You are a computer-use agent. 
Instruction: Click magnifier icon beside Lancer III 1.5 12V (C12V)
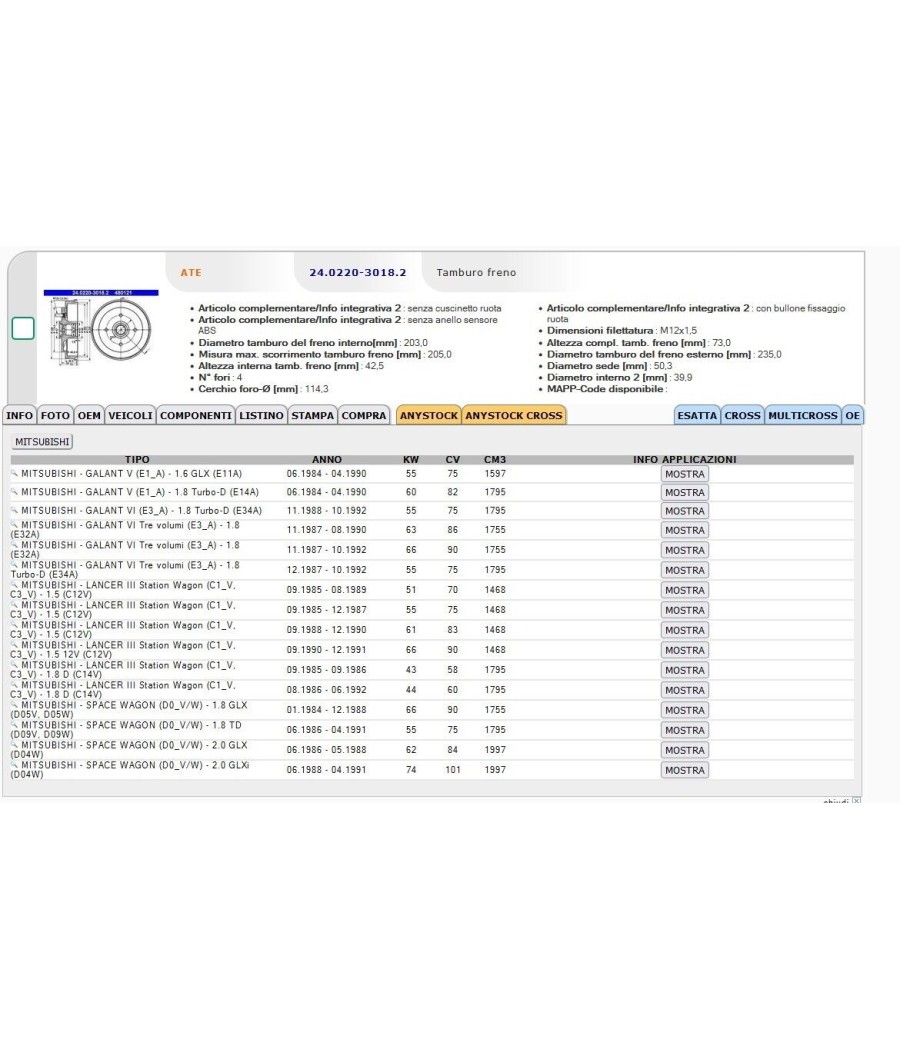click(x=14, y=645)
